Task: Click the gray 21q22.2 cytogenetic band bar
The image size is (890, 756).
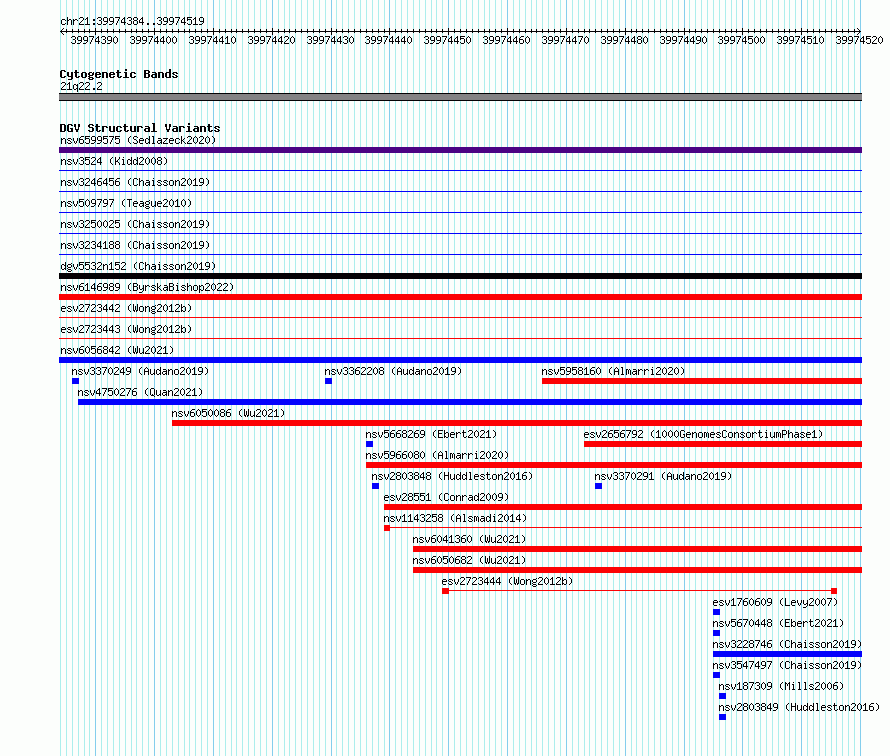Action: 460,97
